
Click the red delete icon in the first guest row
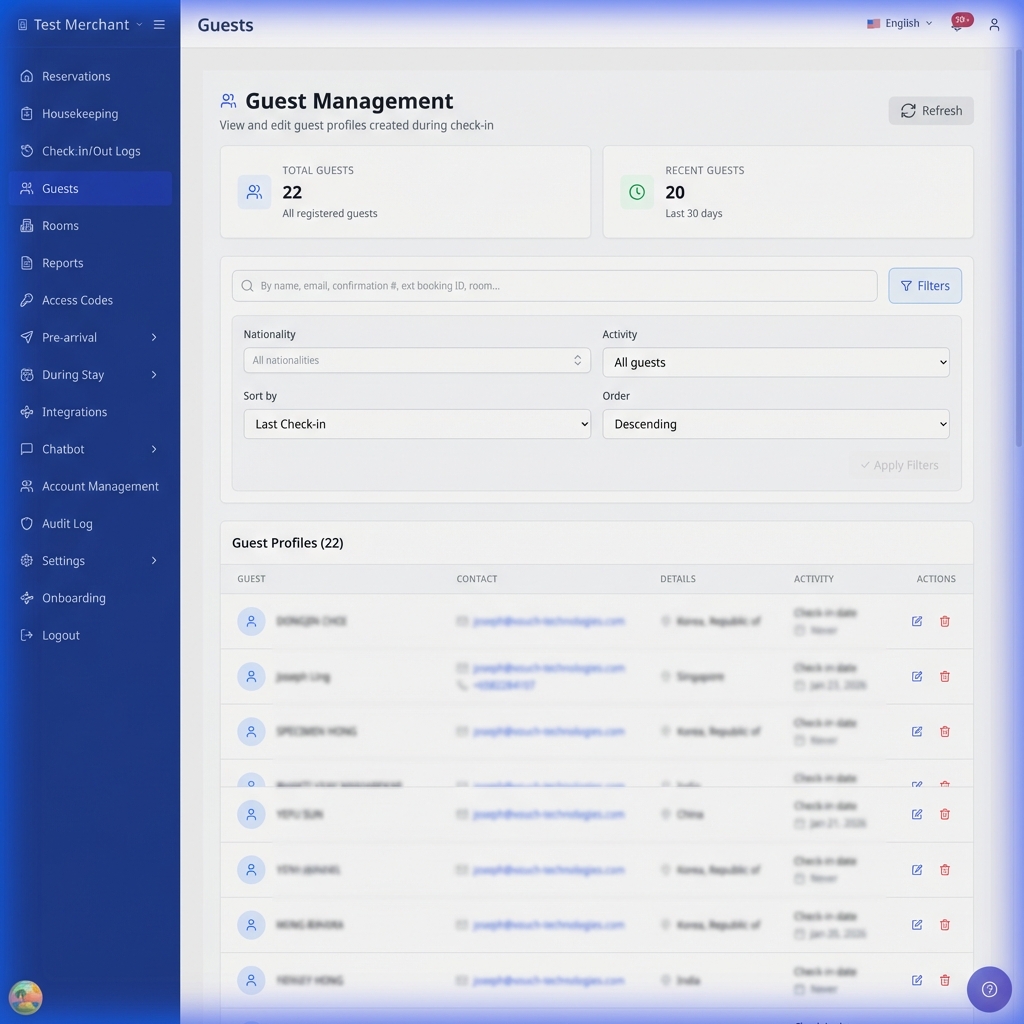[945, 621]
